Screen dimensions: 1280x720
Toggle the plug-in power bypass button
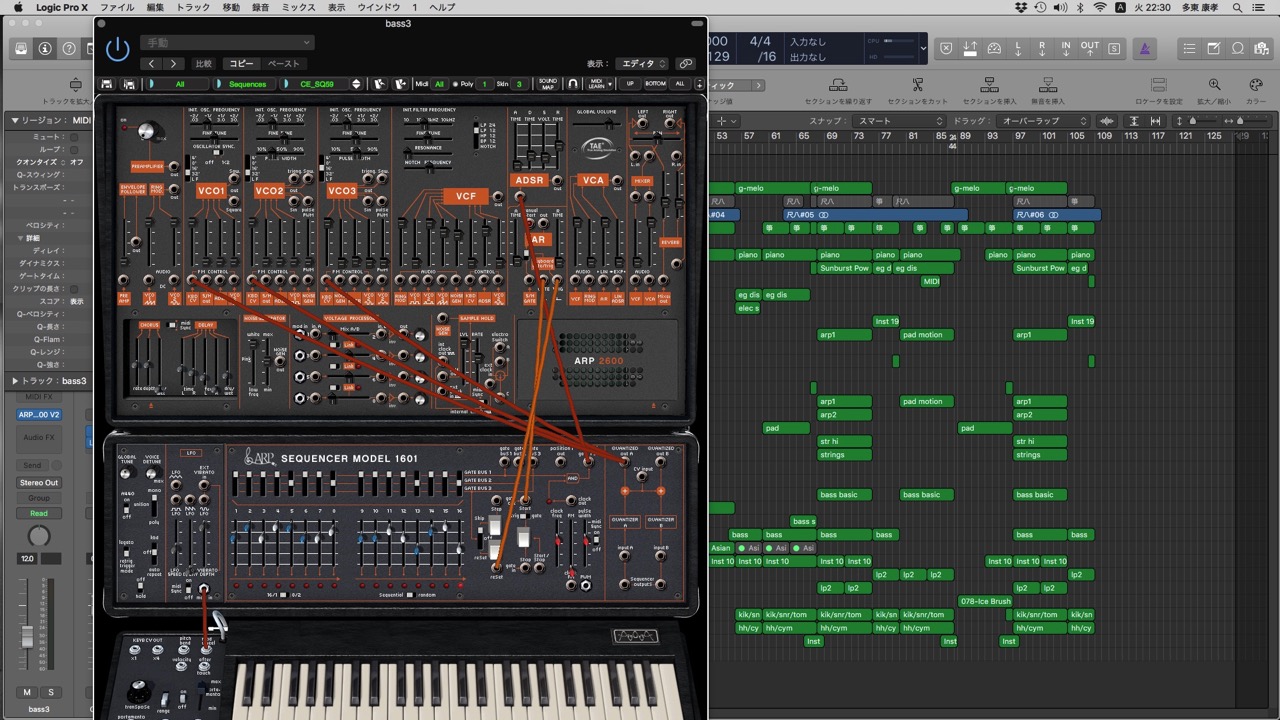pos(118,50)
